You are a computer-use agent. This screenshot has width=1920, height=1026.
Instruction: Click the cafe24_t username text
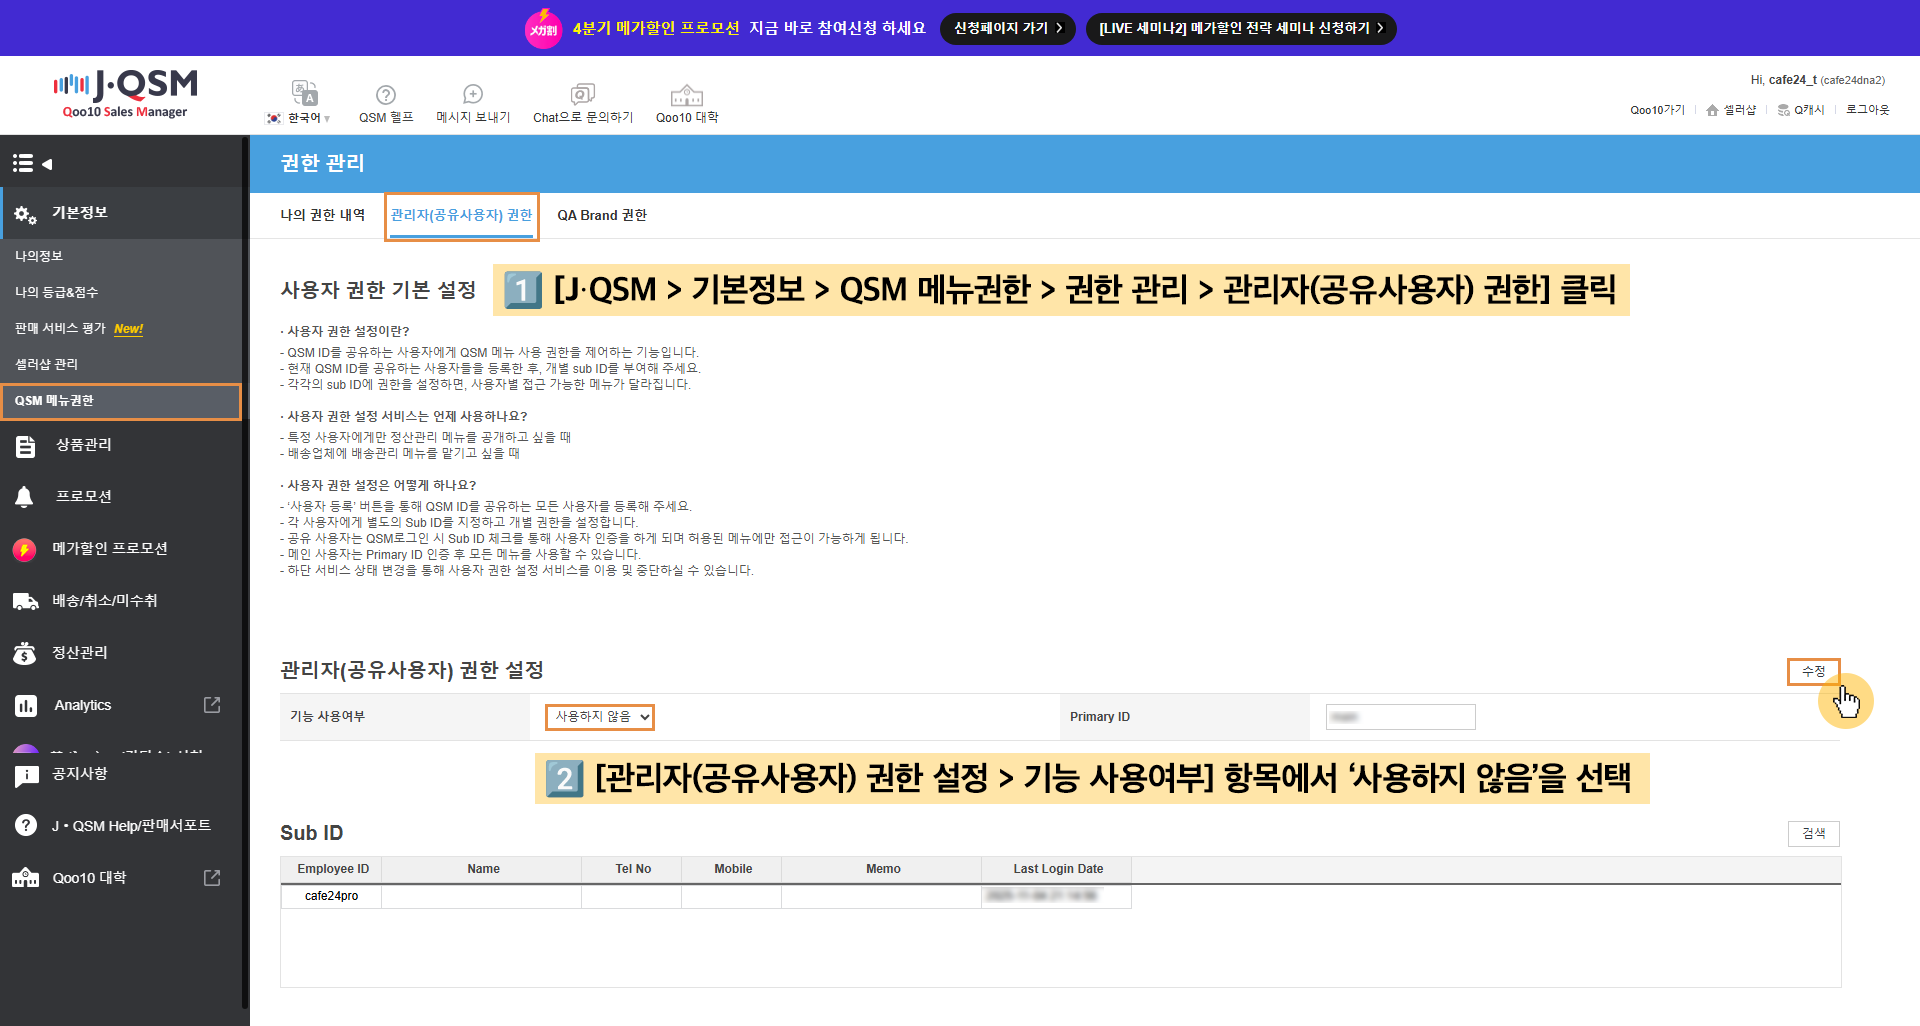tap(1792, 80)
